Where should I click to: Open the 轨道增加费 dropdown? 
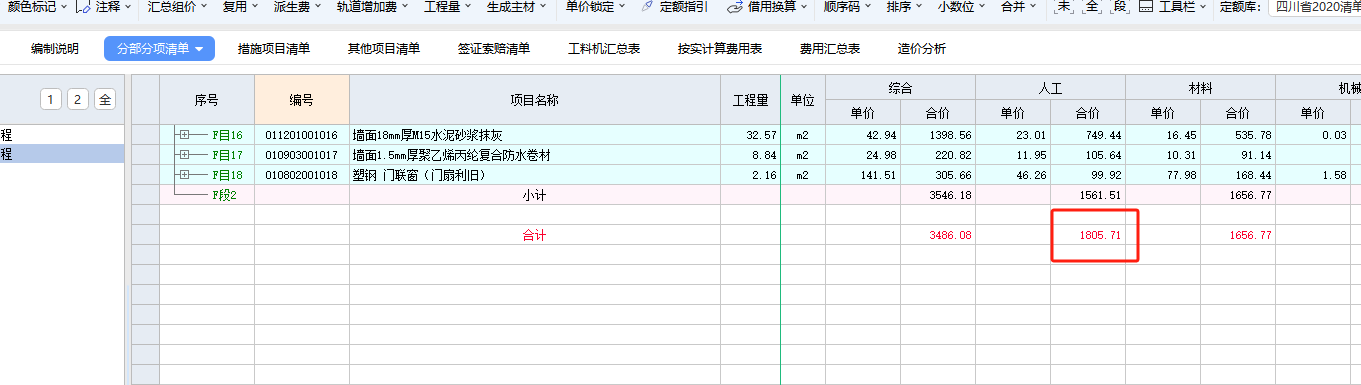click(x=373, y=7)
